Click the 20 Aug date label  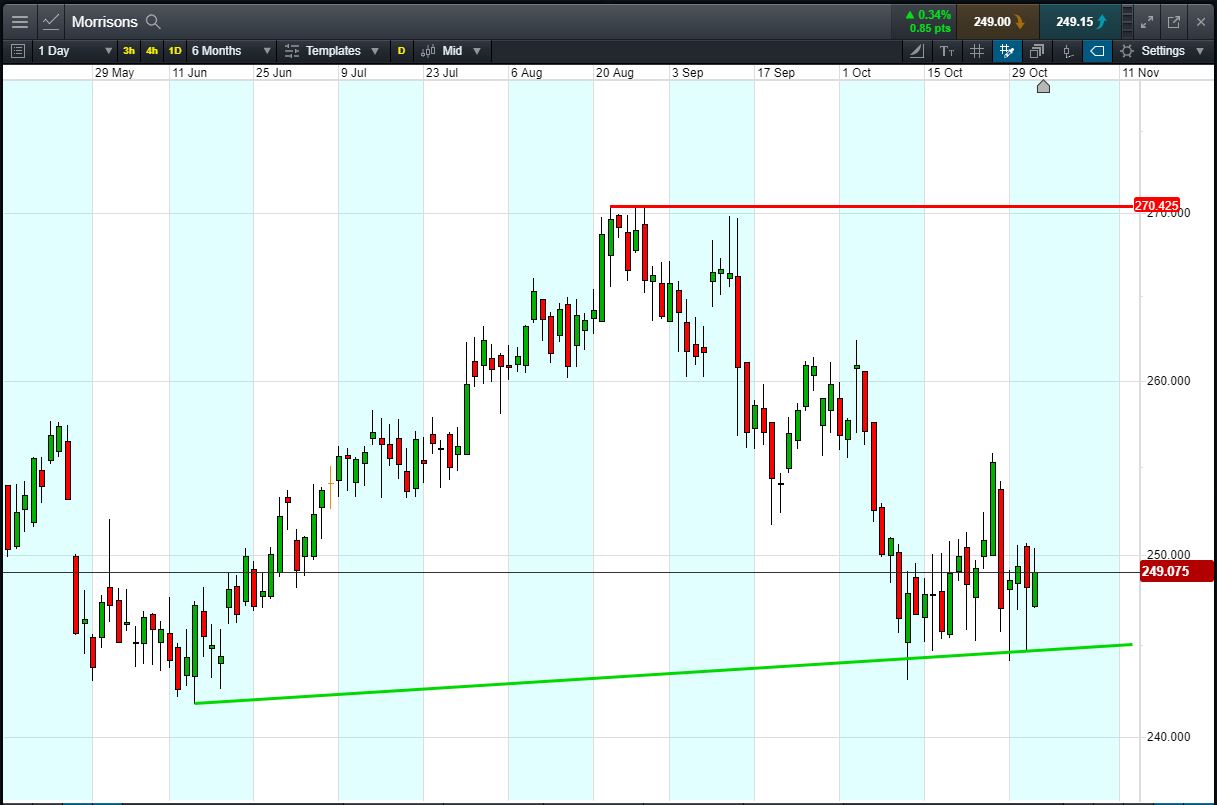pyautogui.click(x=614, y=73)
